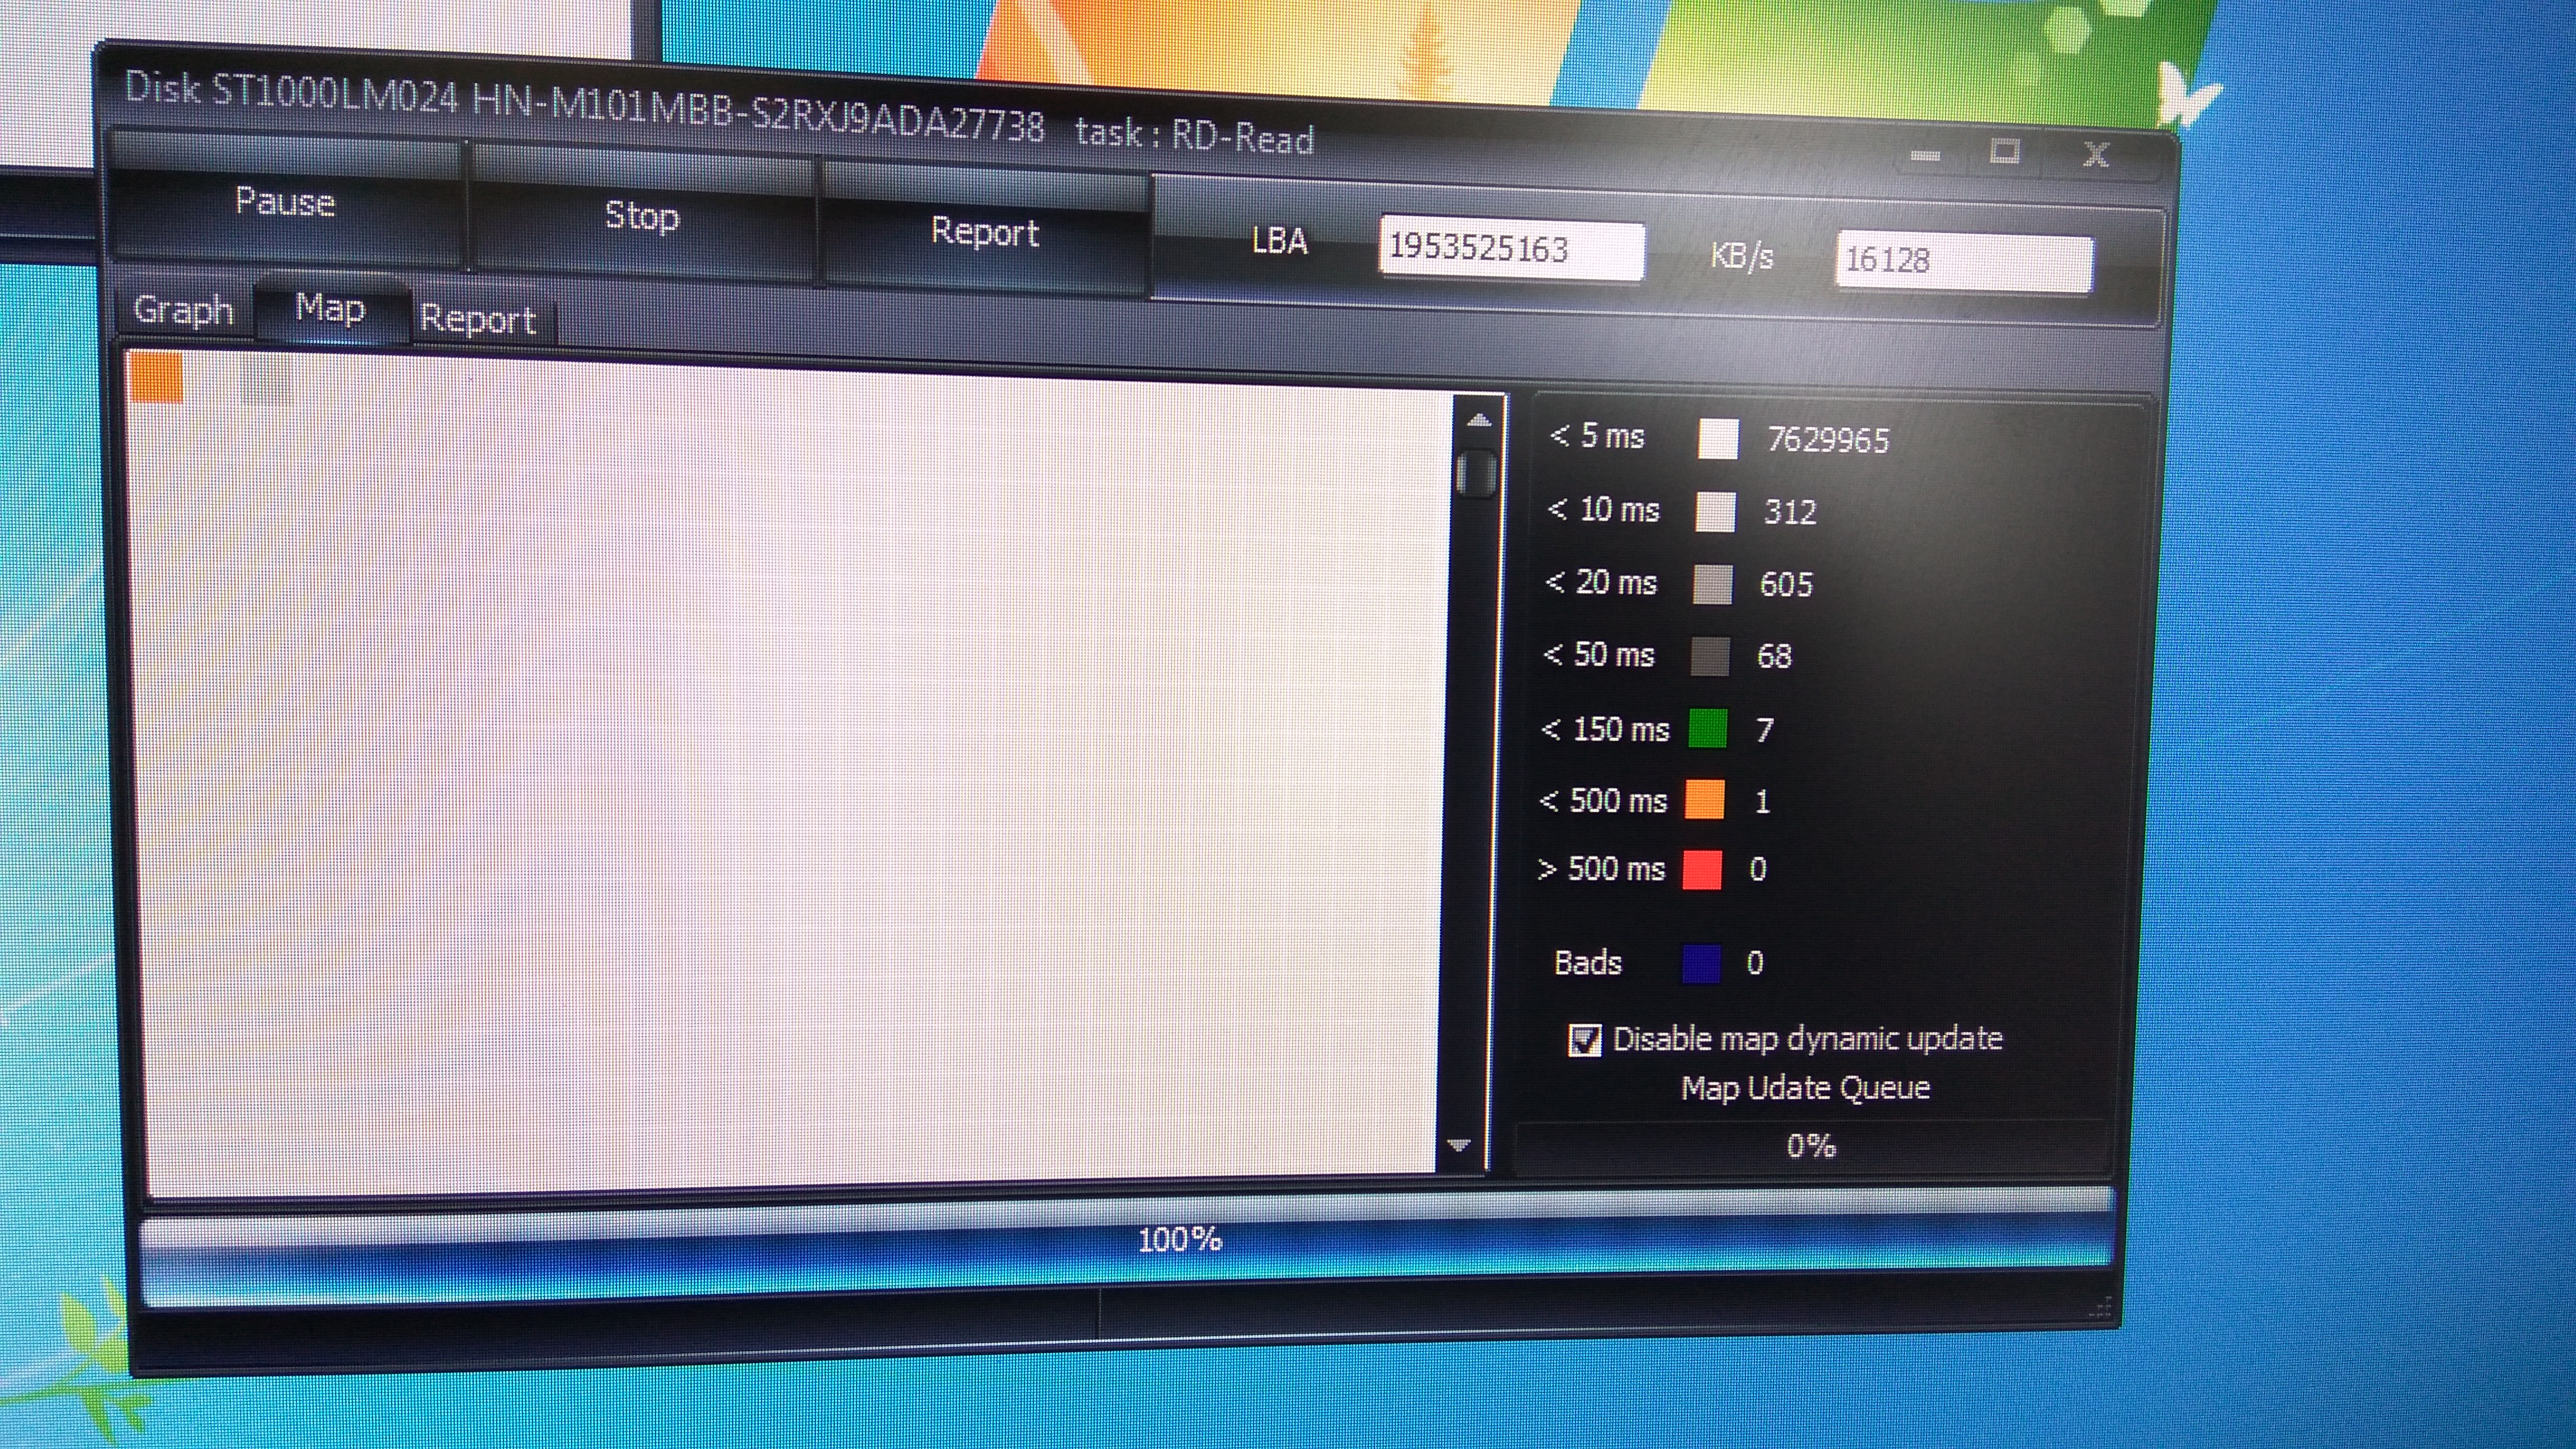Image resolution: width=2576 pixels, height=1449 pixels.
Task: Open the Report tab
Action: pos(478,320)
